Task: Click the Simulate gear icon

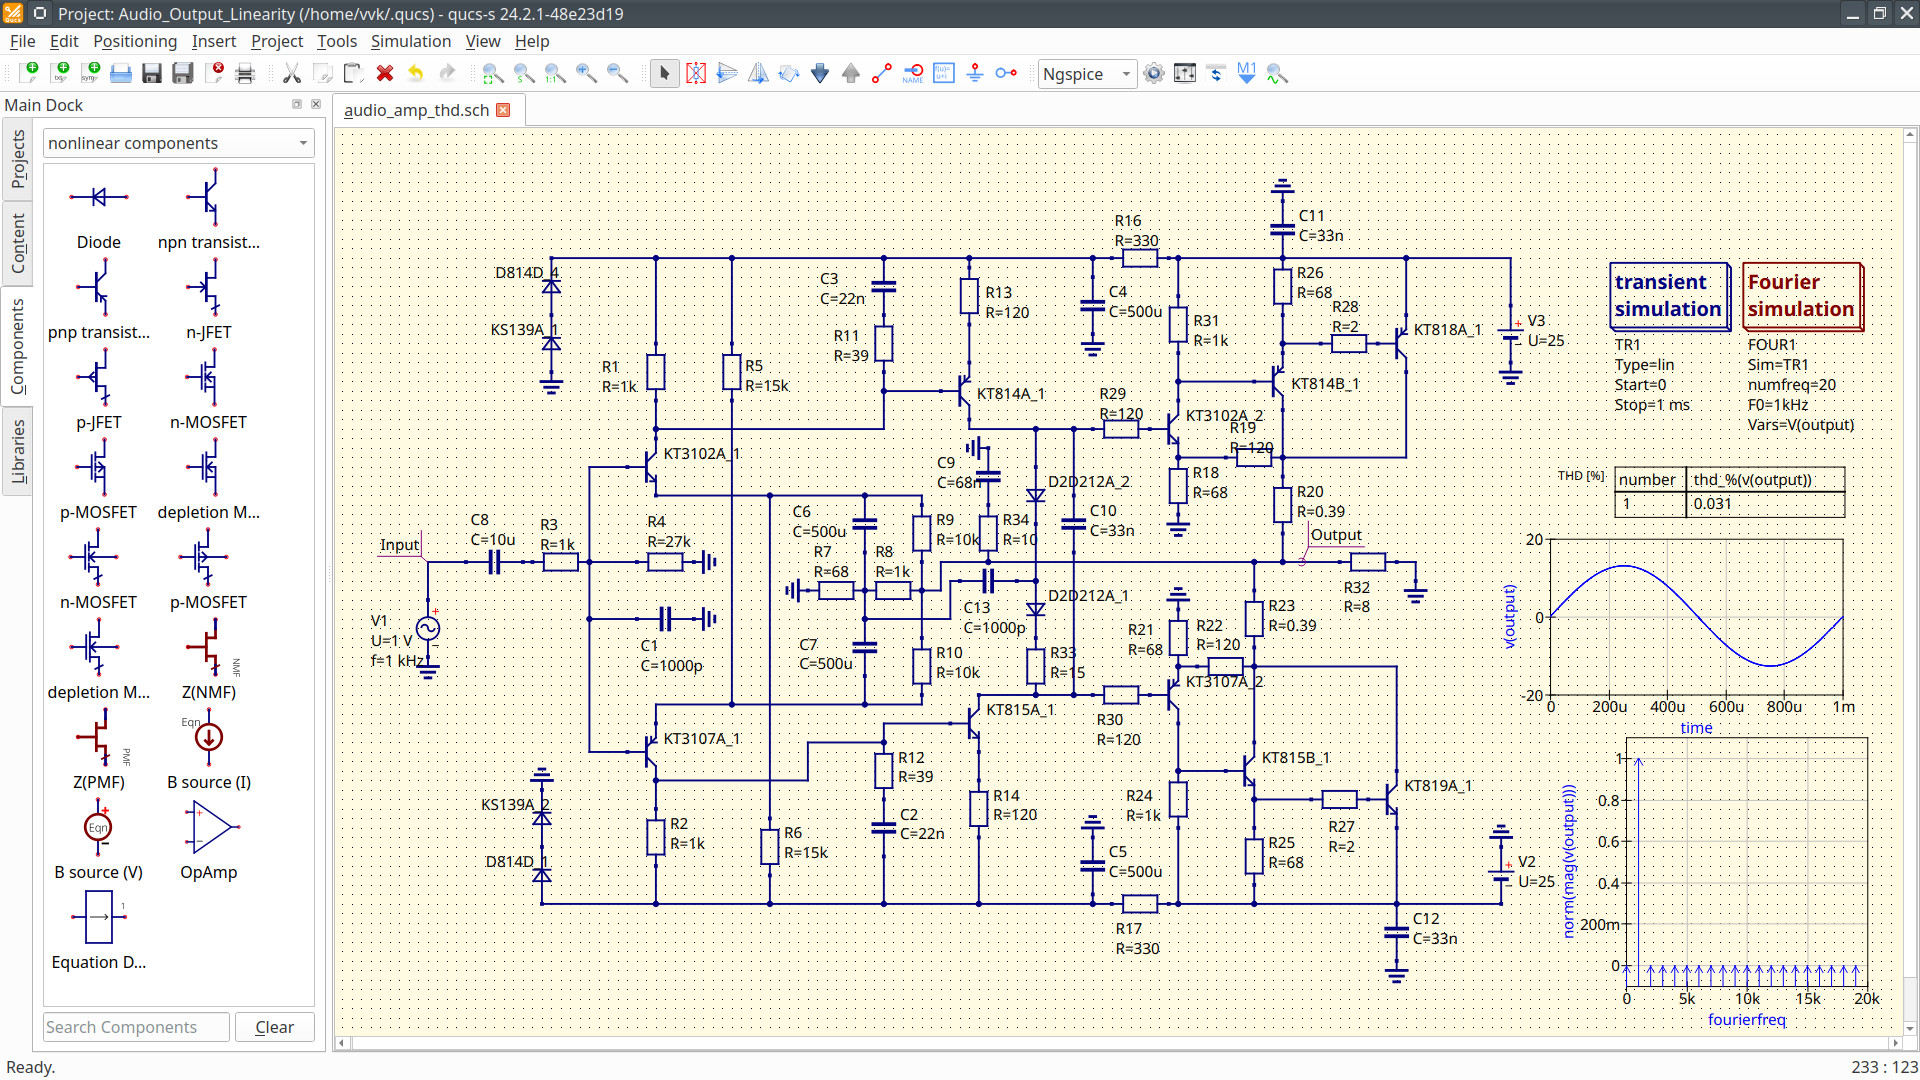Action: click(1154, 73)
